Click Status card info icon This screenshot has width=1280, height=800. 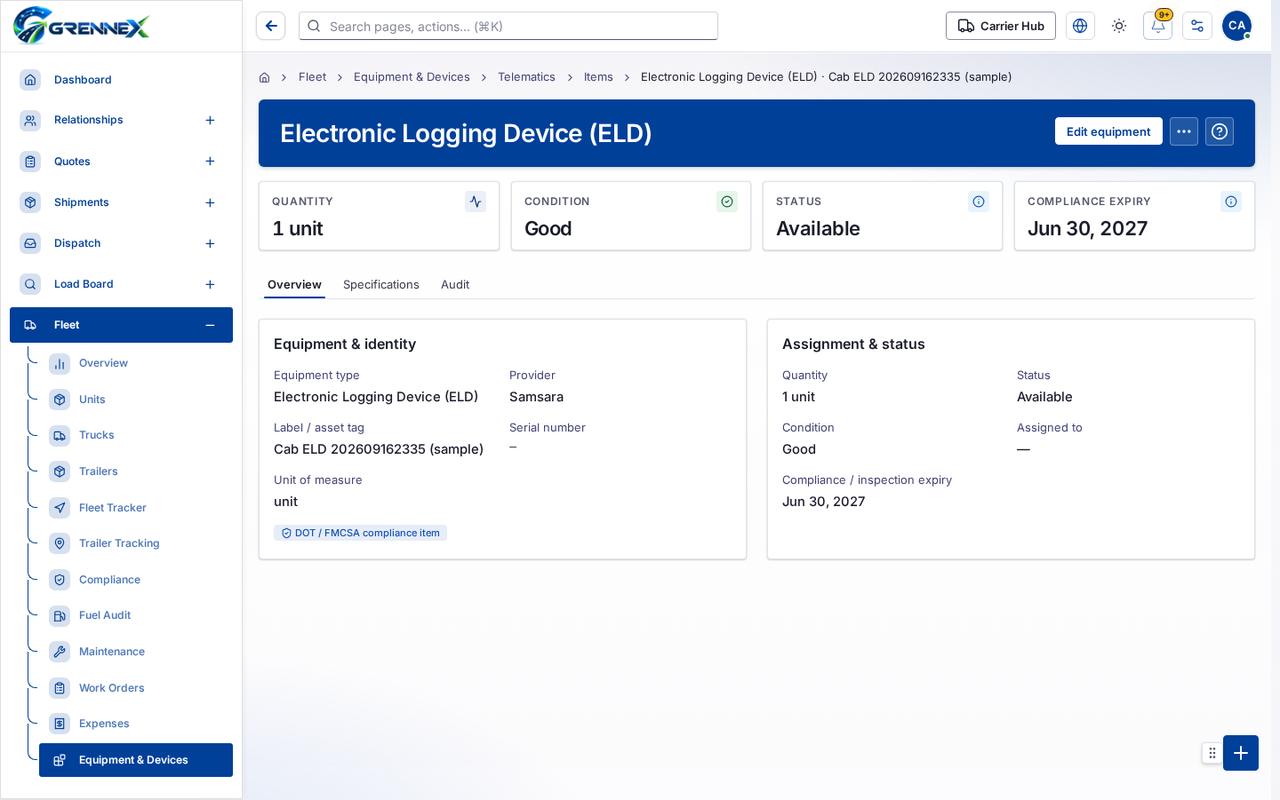pos(979,201)
